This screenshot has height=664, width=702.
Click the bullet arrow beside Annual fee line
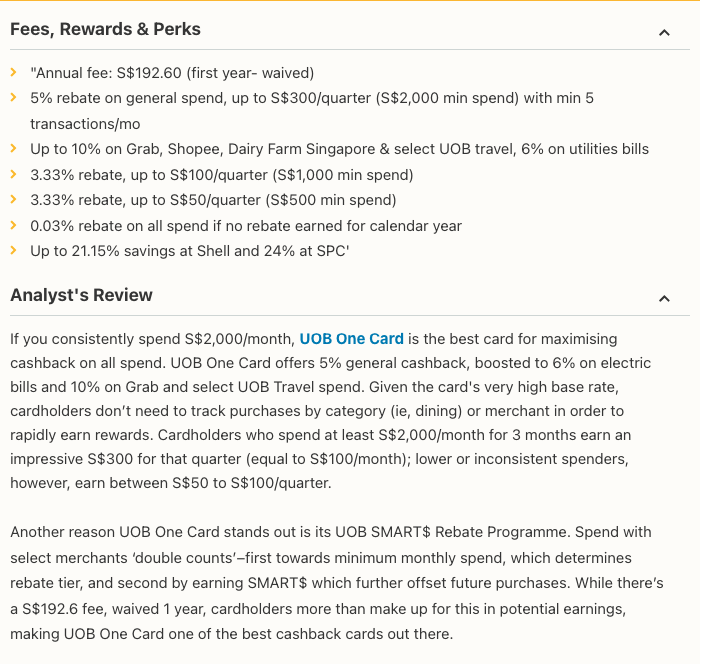pyautogui.click(x=13, y=73)
